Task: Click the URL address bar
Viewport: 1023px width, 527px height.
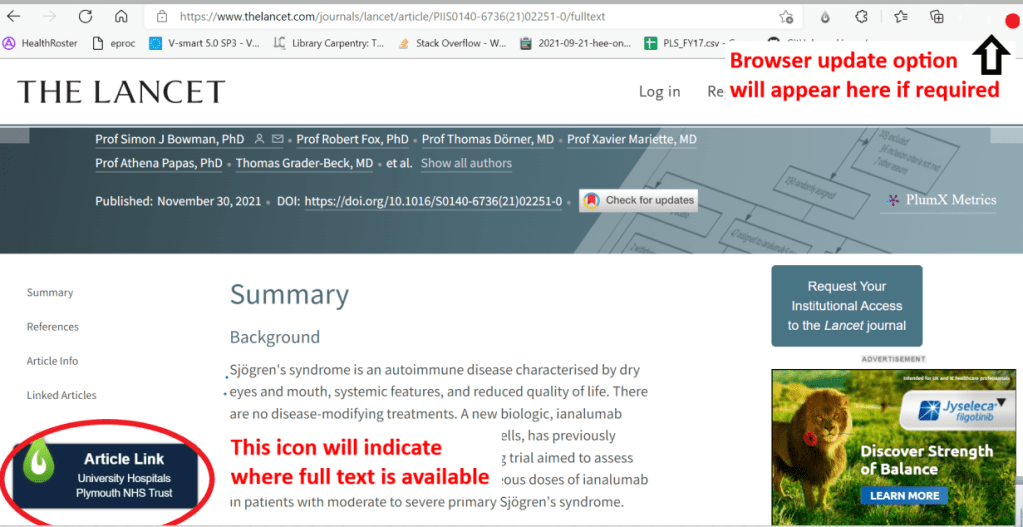Action: click(450, 17)
